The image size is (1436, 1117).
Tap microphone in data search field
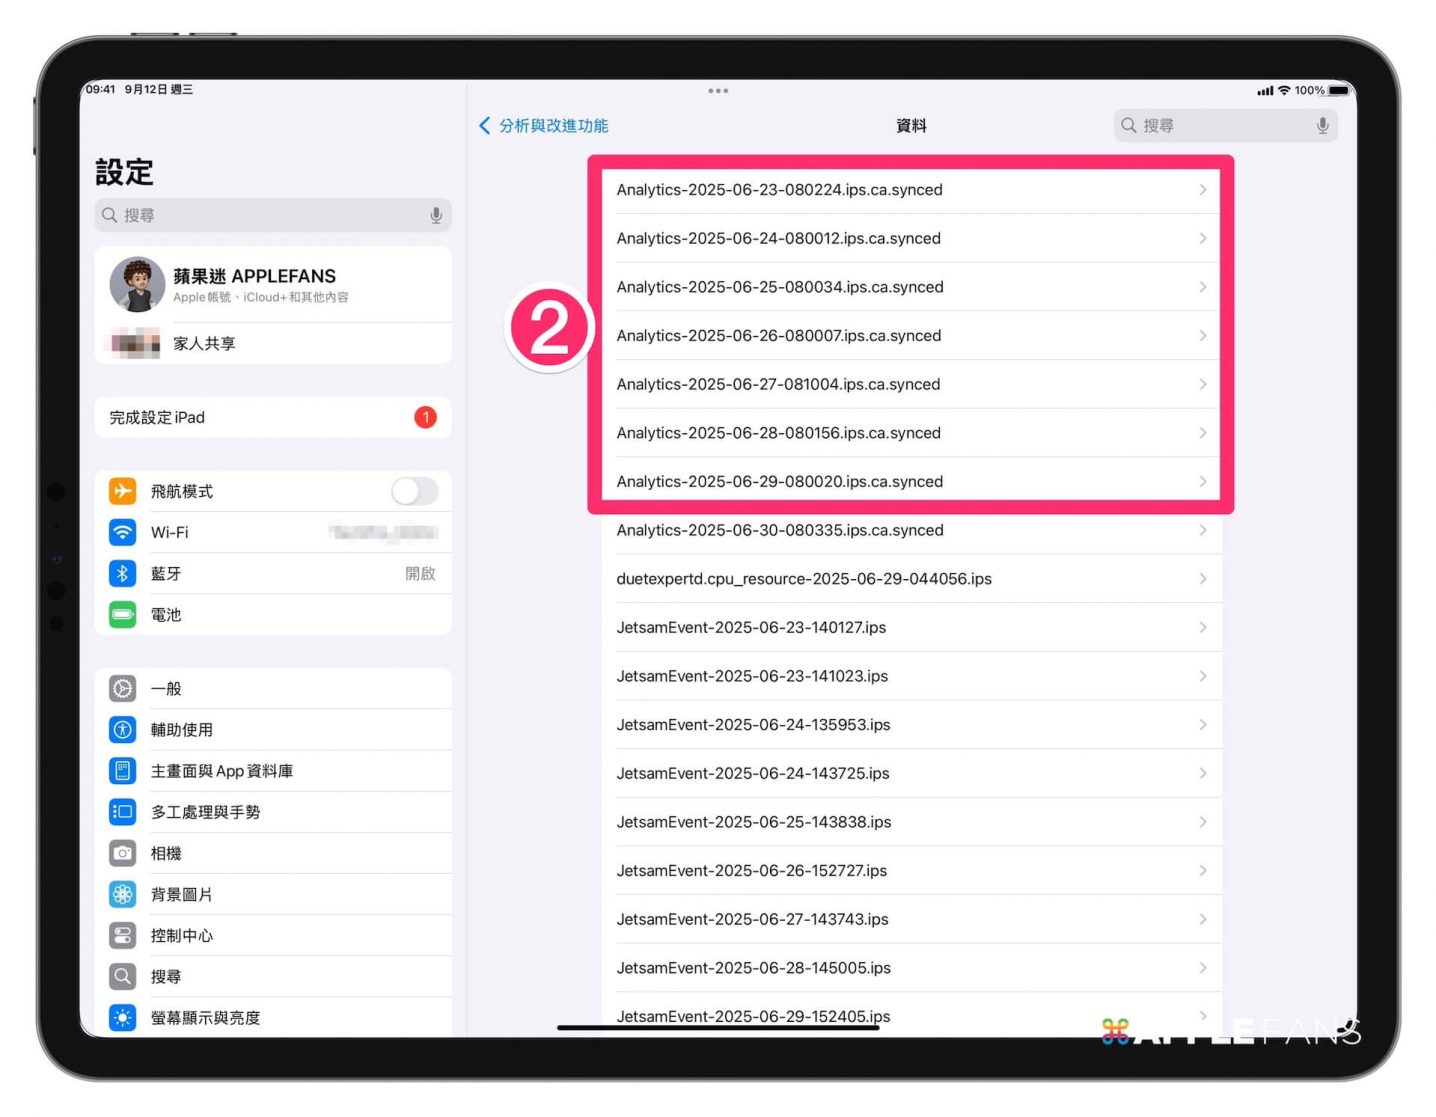coord(1322,125)
